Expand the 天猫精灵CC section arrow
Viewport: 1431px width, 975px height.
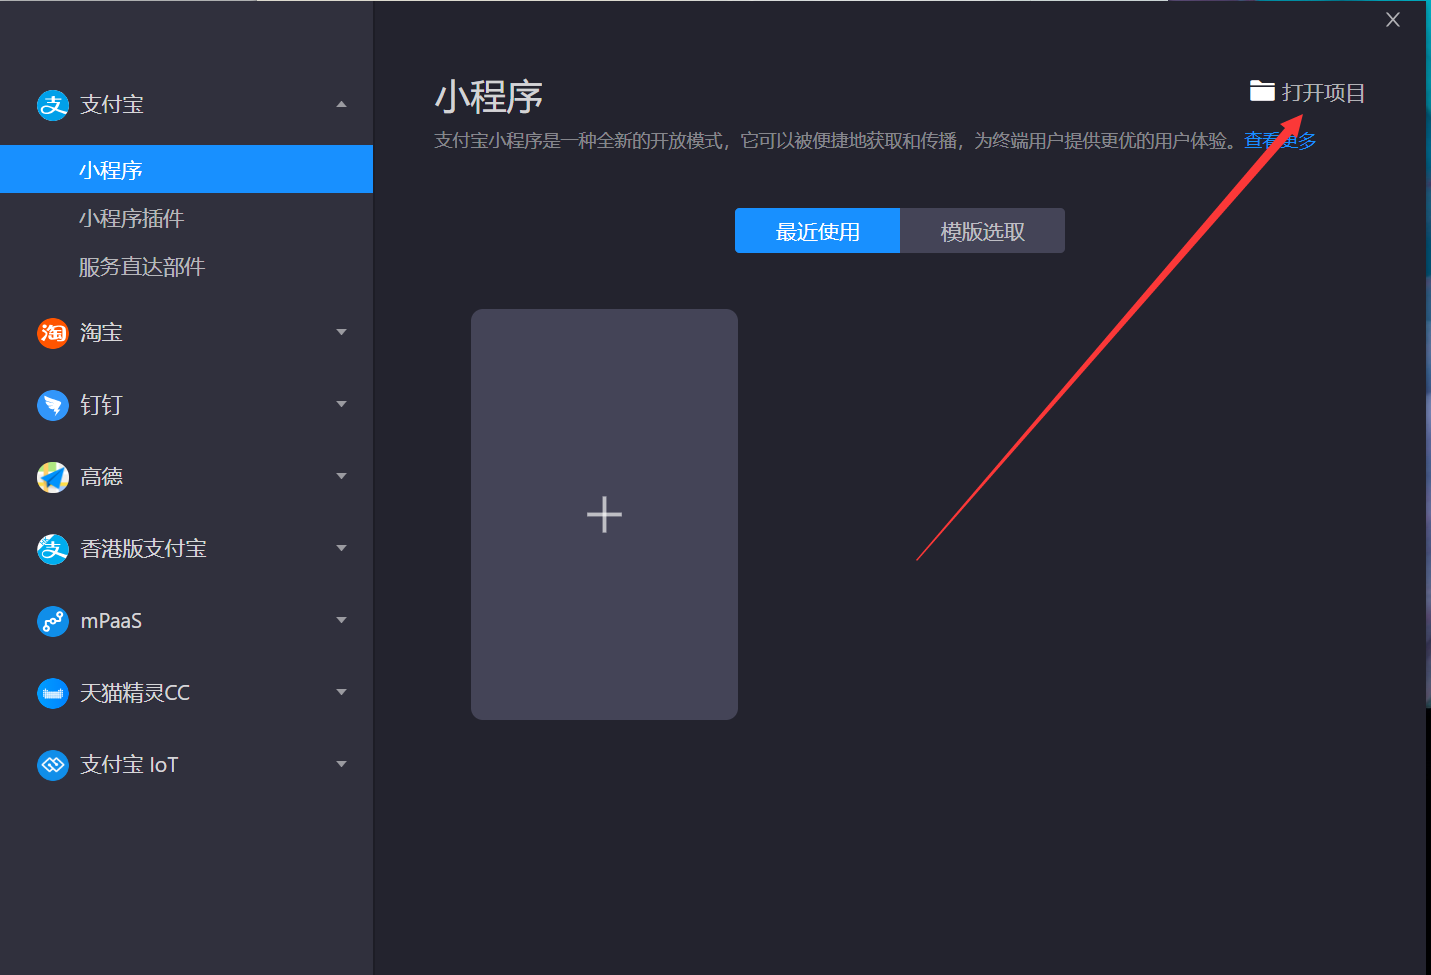[342, 692]
